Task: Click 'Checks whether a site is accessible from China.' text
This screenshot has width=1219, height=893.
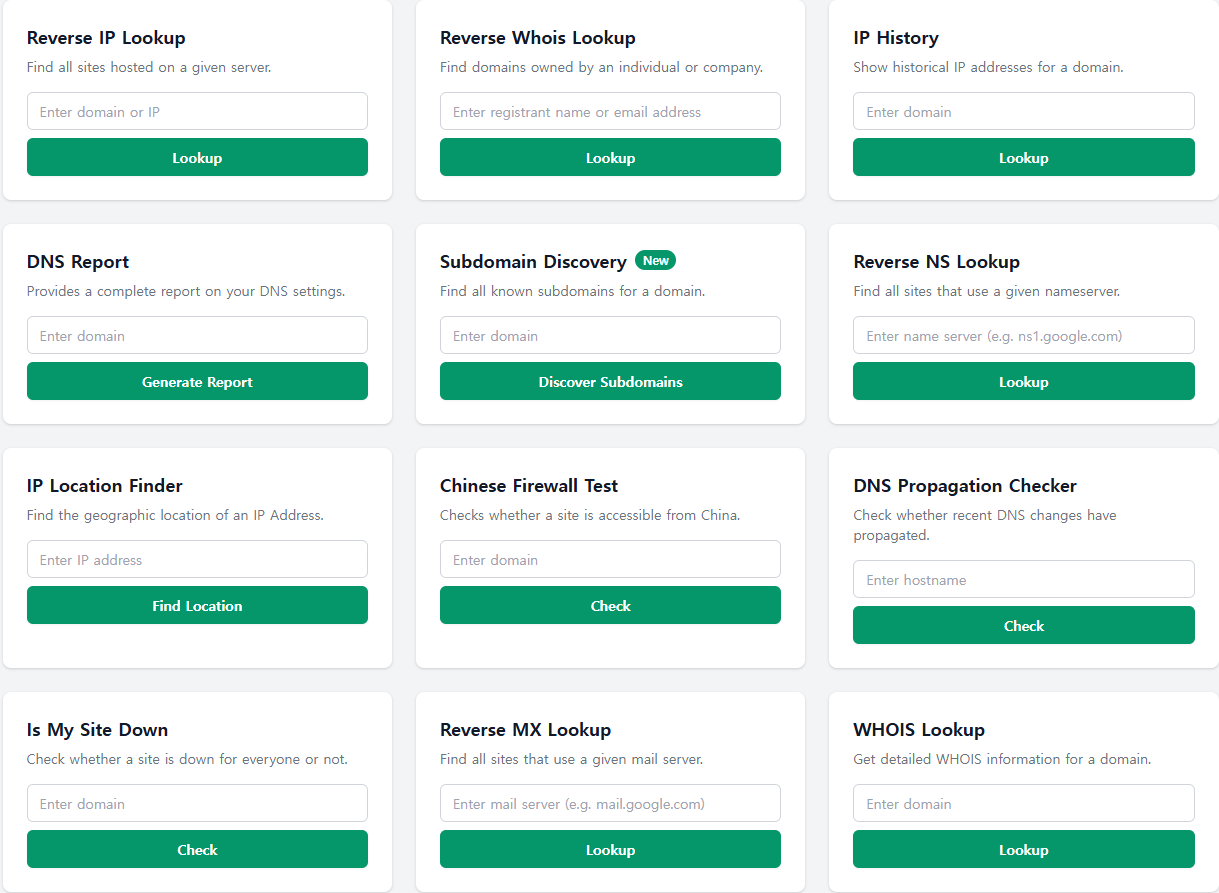Action: [590, 516]
